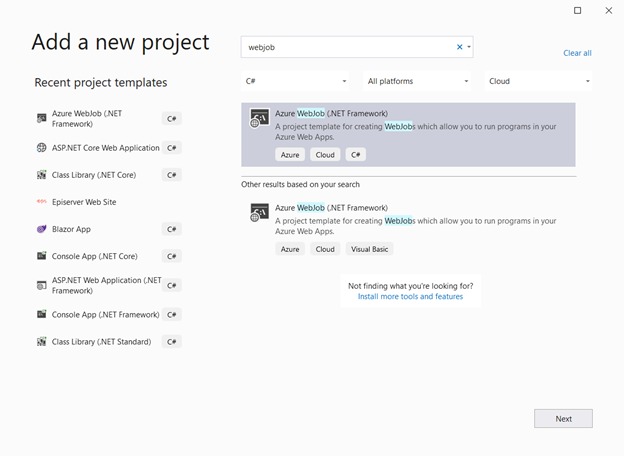Clear search text with the X icon
624x456 pixels.
click(460, 47)
